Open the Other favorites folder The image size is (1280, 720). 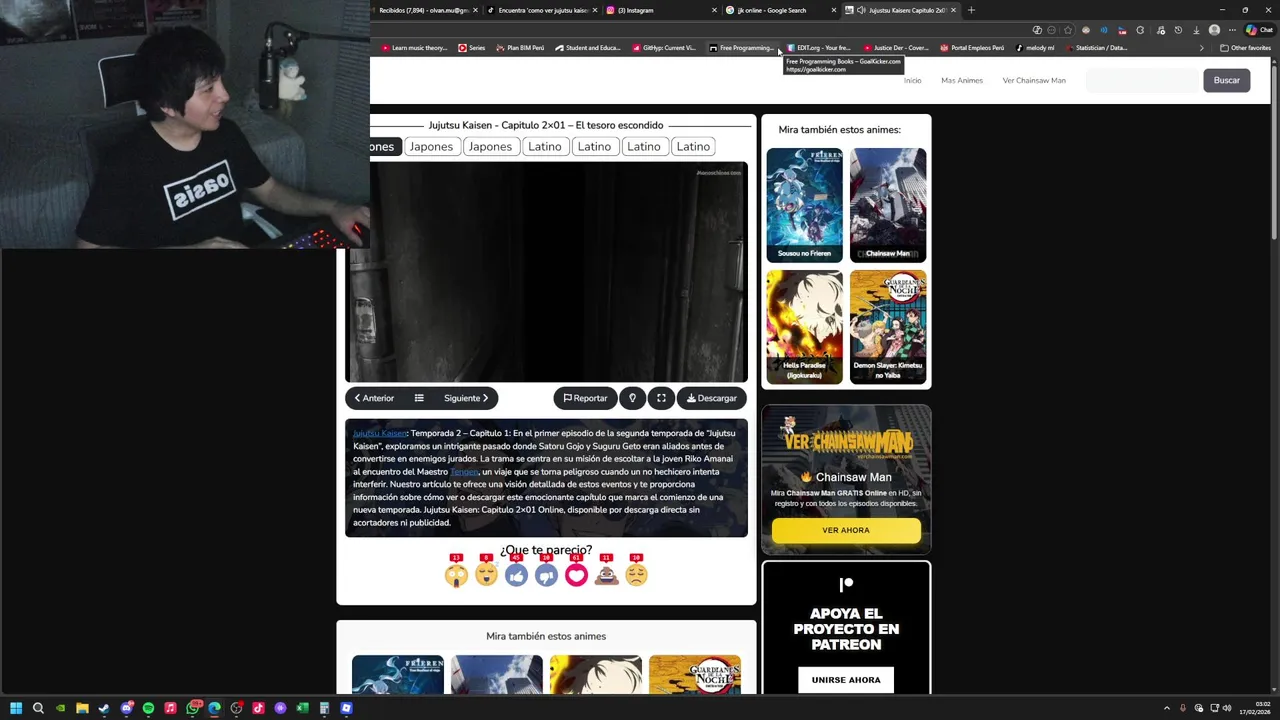(1245, 48)
